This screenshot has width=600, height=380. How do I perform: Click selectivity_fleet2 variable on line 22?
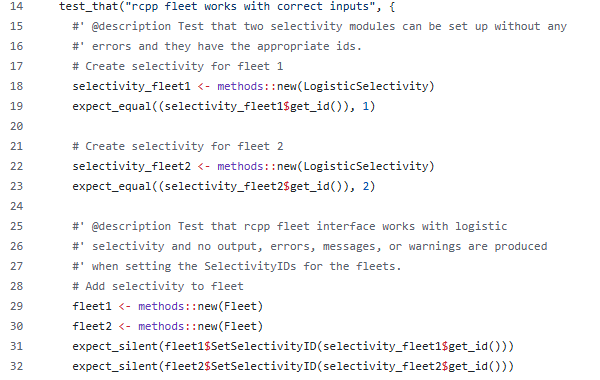click(x=132, y=166)
